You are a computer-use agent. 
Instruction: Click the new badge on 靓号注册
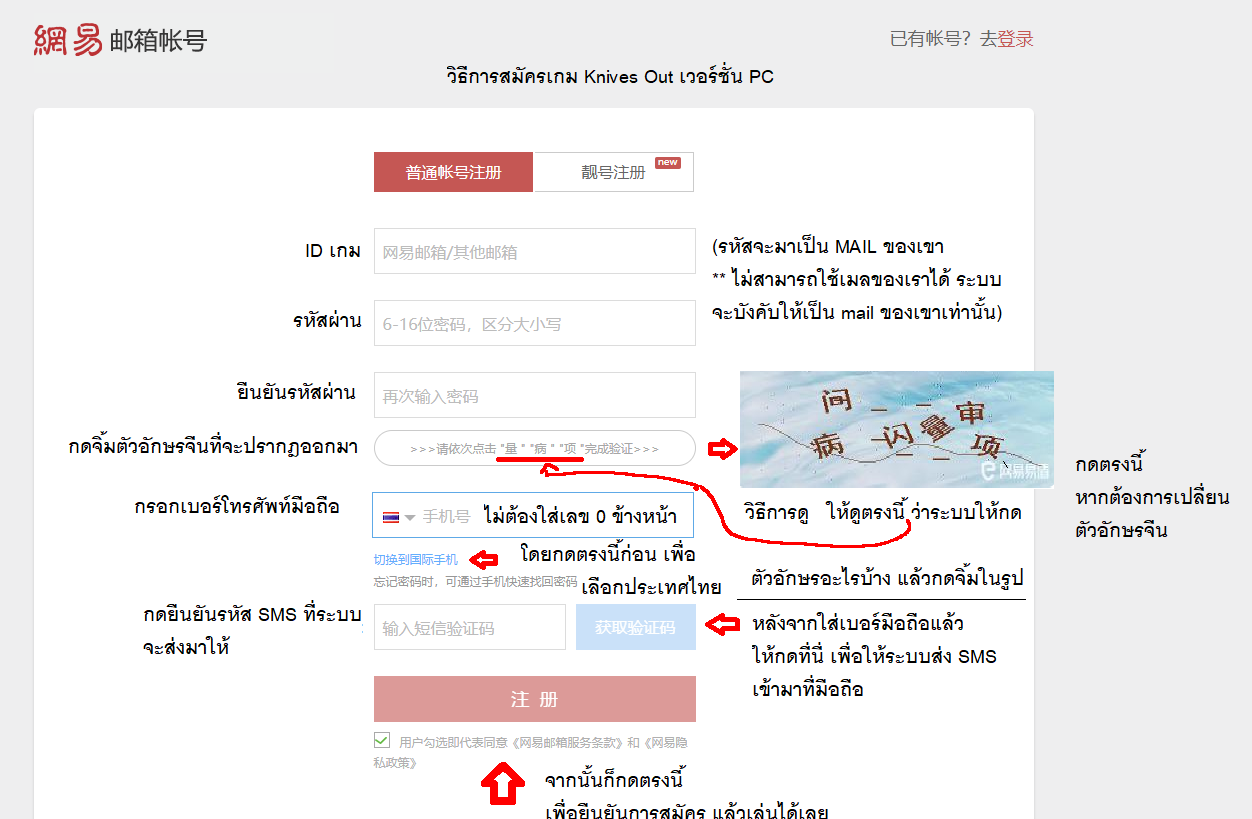(668, 162)
